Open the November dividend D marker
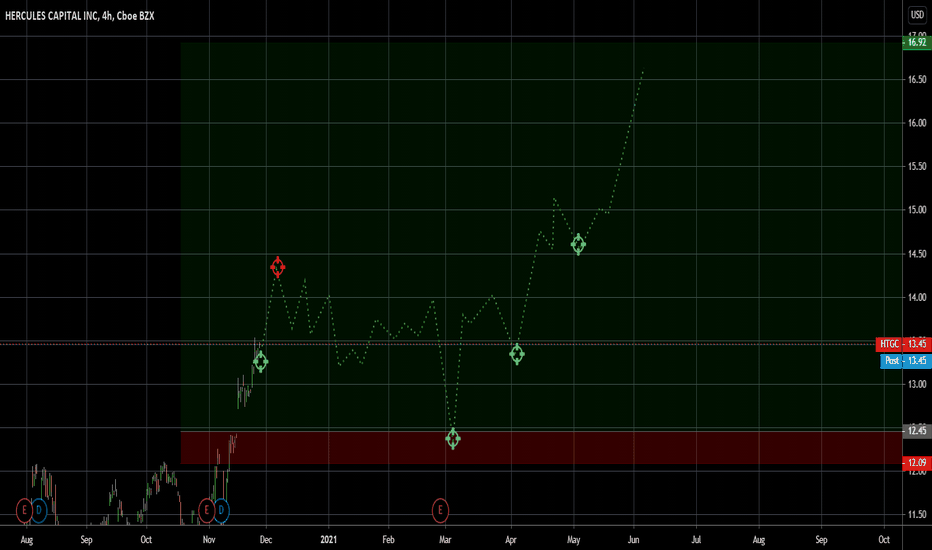 click(221, 510)
